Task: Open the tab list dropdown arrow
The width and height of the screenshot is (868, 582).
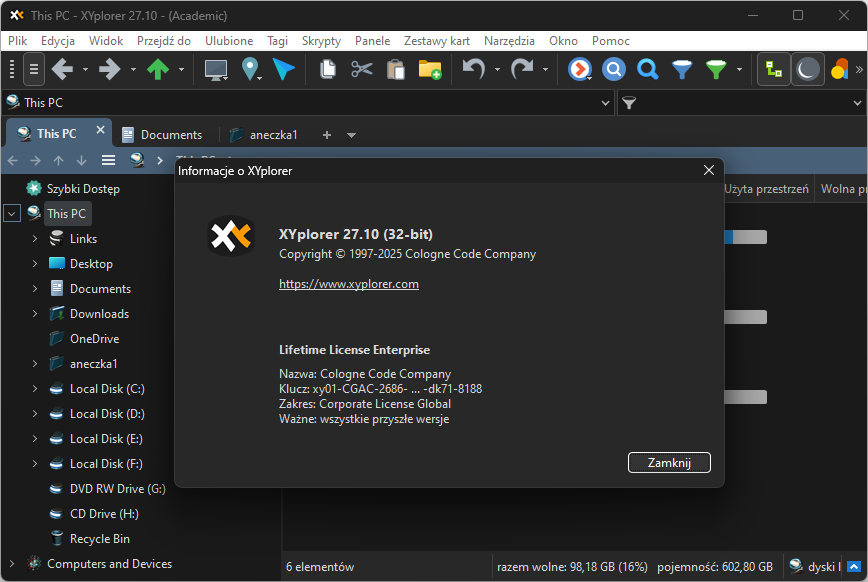Action: [x=351, y=135]
